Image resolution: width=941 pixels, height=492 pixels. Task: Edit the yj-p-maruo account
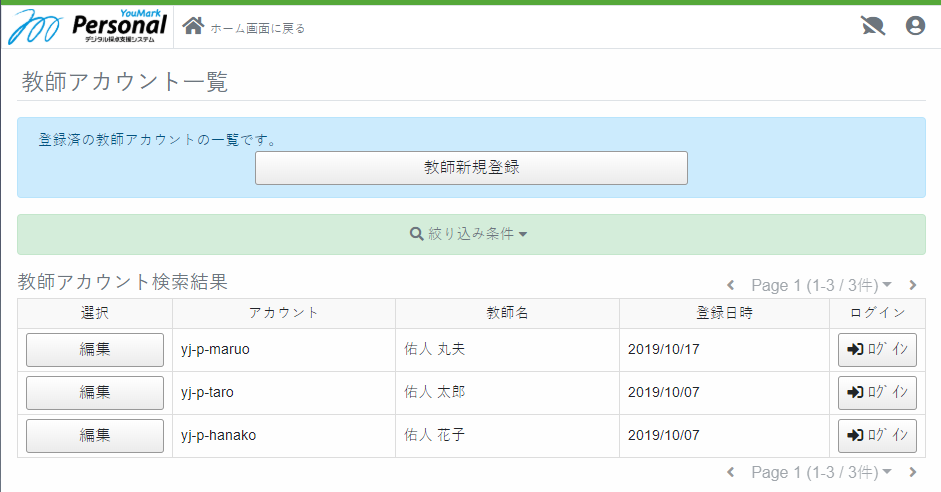pyautogui.click(x=95, y=350)
